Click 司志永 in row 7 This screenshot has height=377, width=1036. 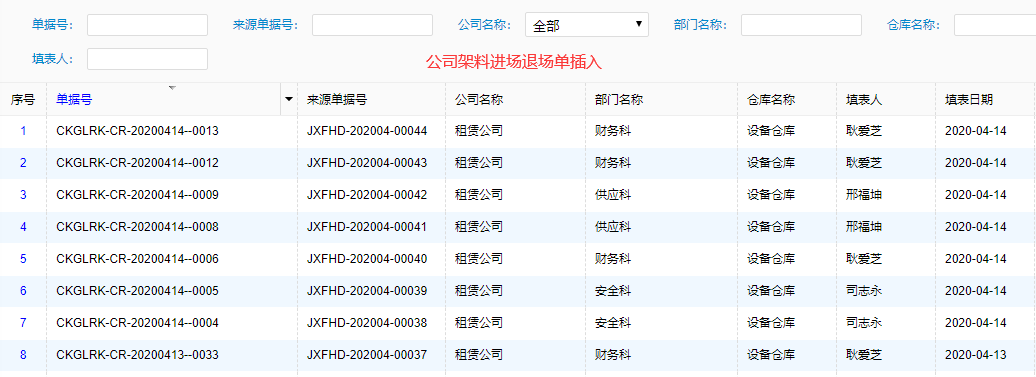click(864, 323)
